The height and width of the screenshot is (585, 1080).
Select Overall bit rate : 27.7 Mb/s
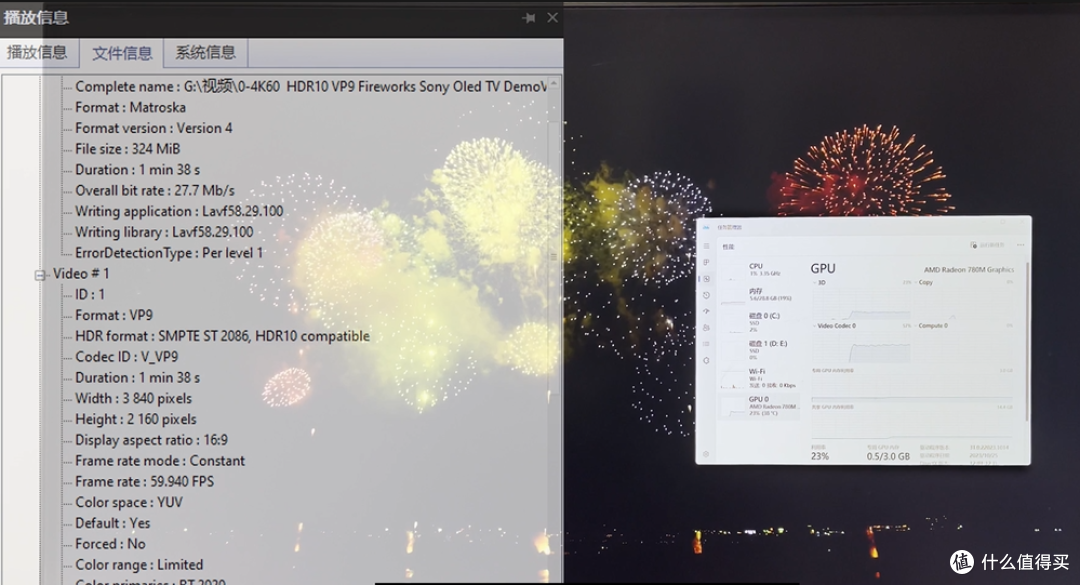155,191
